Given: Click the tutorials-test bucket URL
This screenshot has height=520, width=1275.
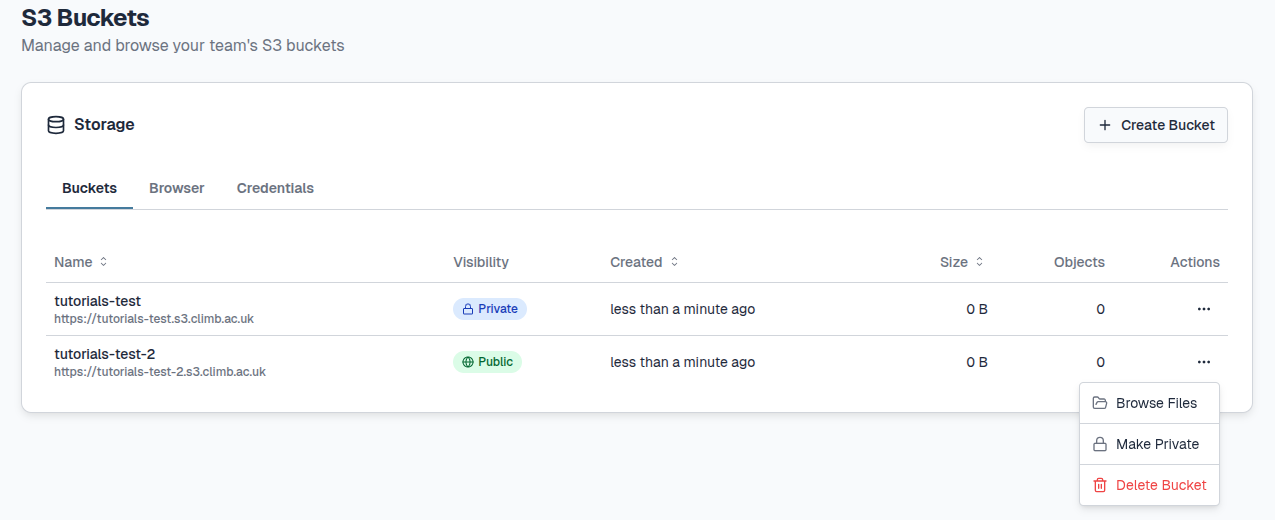Looking at the screenshot, I should tap(154, 319).
